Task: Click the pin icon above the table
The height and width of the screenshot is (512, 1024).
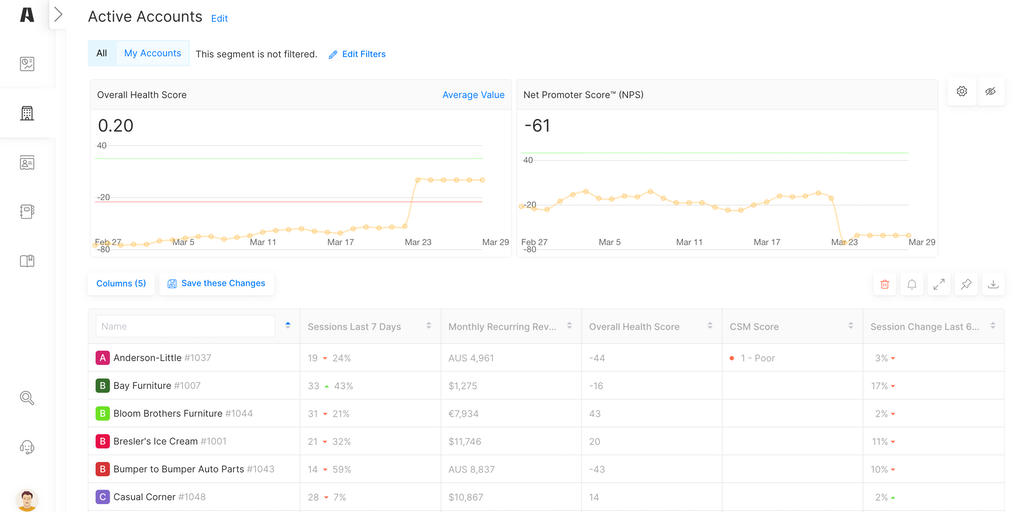Action: coord(966,284)
